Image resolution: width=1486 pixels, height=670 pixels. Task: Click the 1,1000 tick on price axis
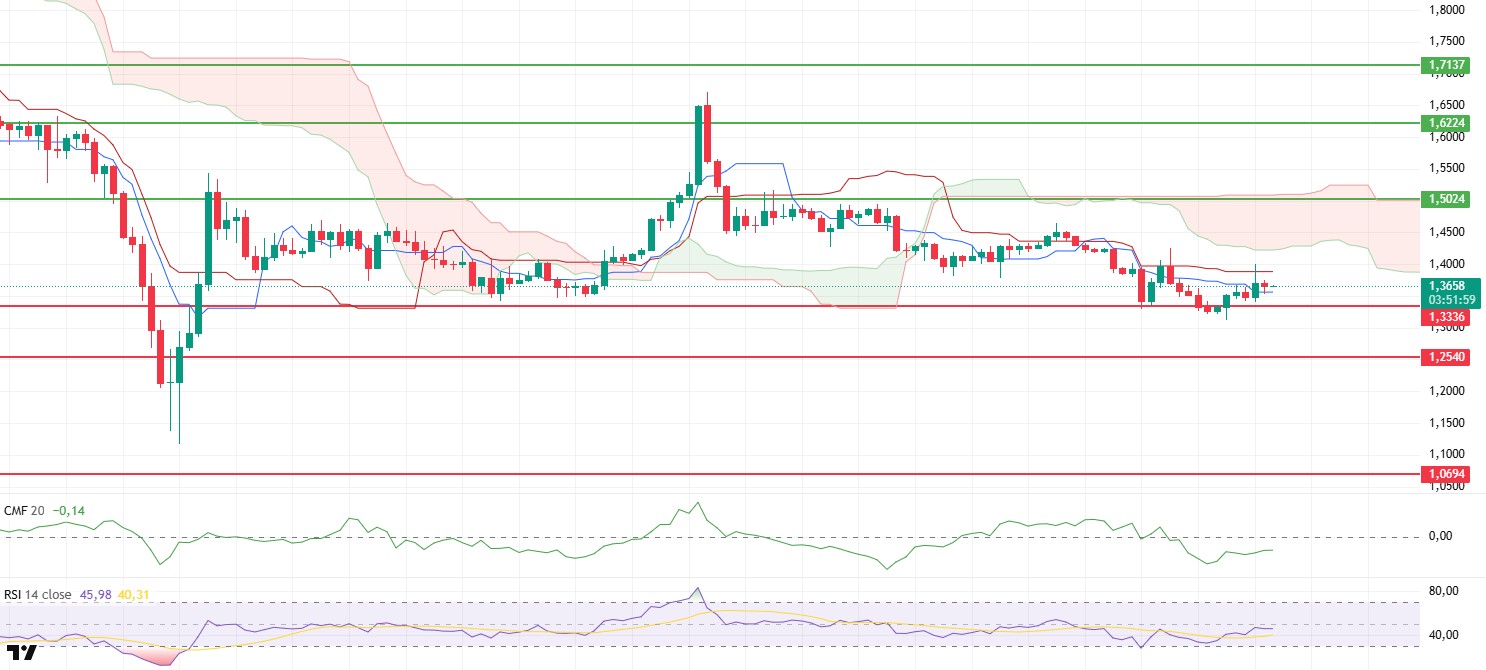[1447, 453]
